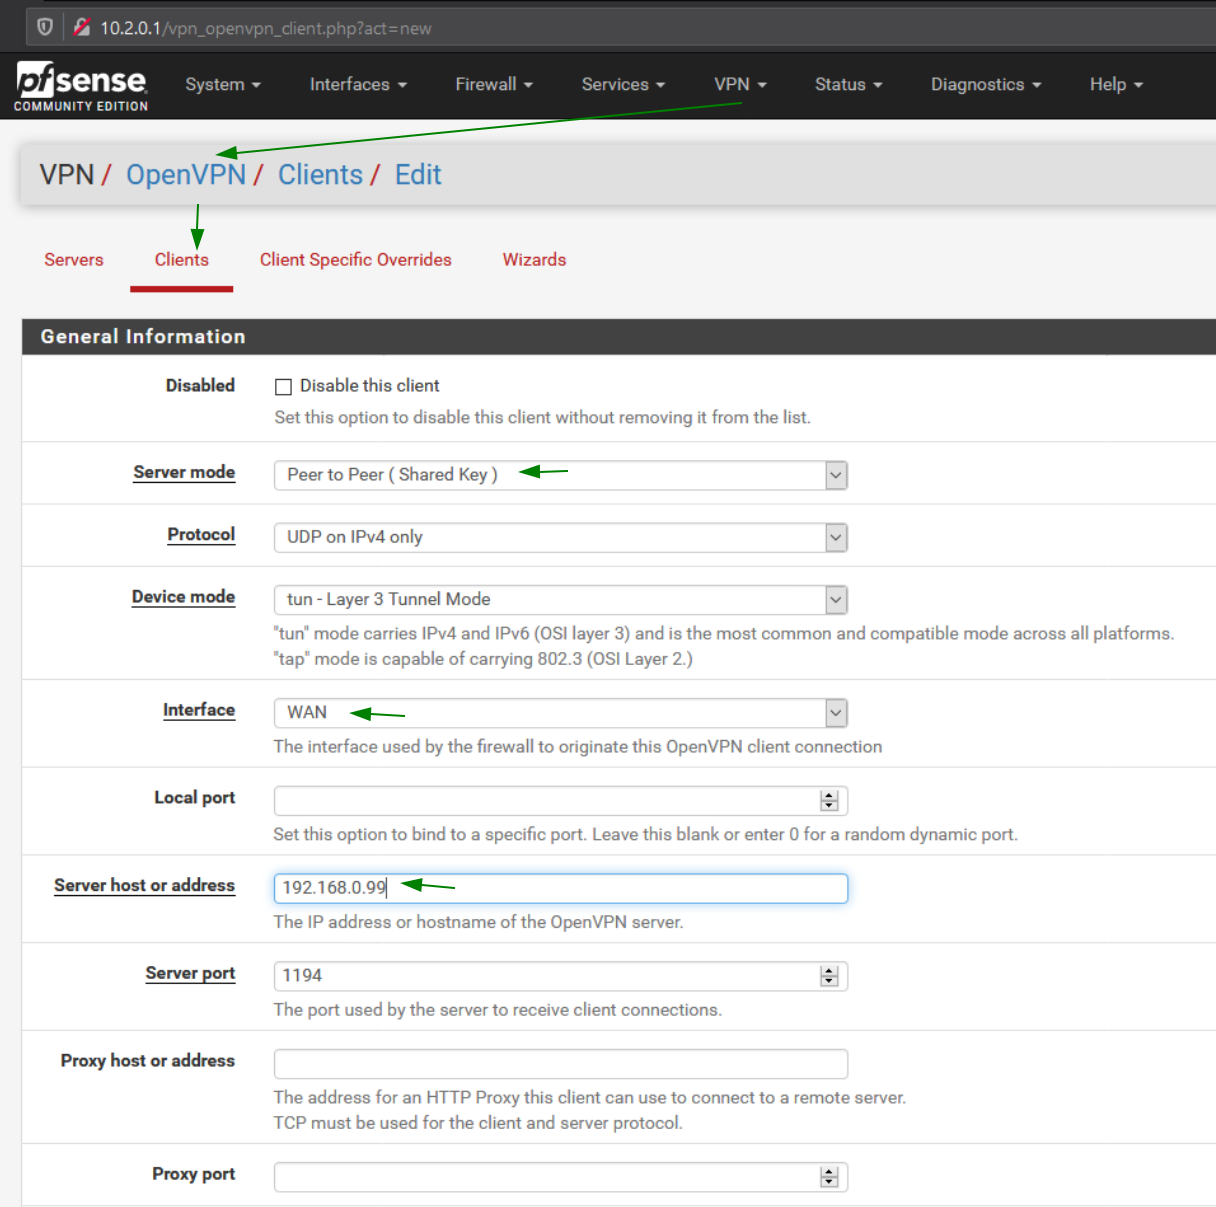Click the Server host or address label
The image size is (1216, 1207).
click(144, 886)
